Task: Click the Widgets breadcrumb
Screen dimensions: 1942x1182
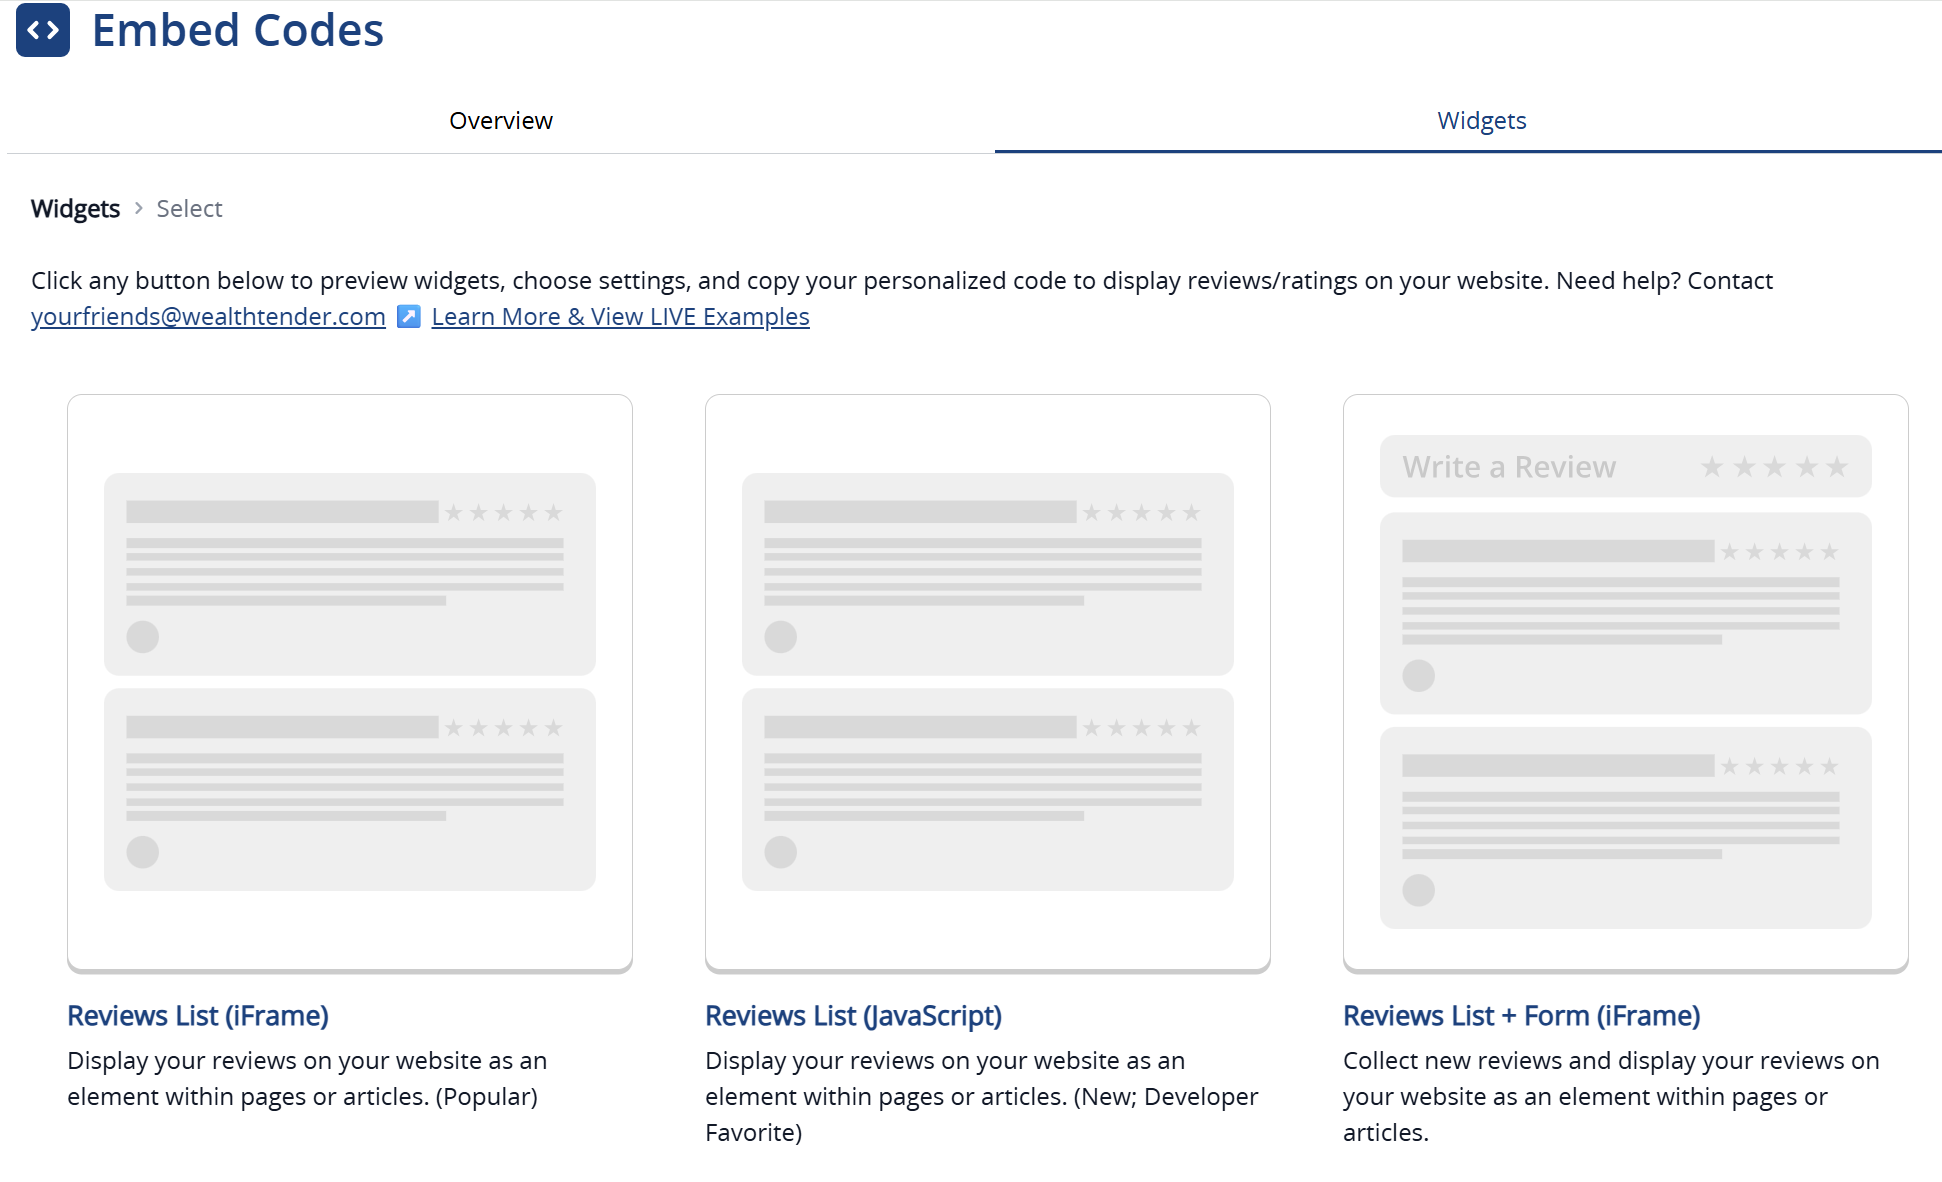Action: tap(75, 209)
